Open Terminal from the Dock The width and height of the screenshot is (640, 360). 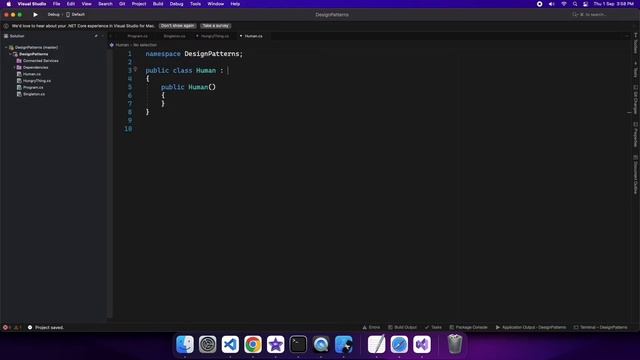(x=298, y=344)
